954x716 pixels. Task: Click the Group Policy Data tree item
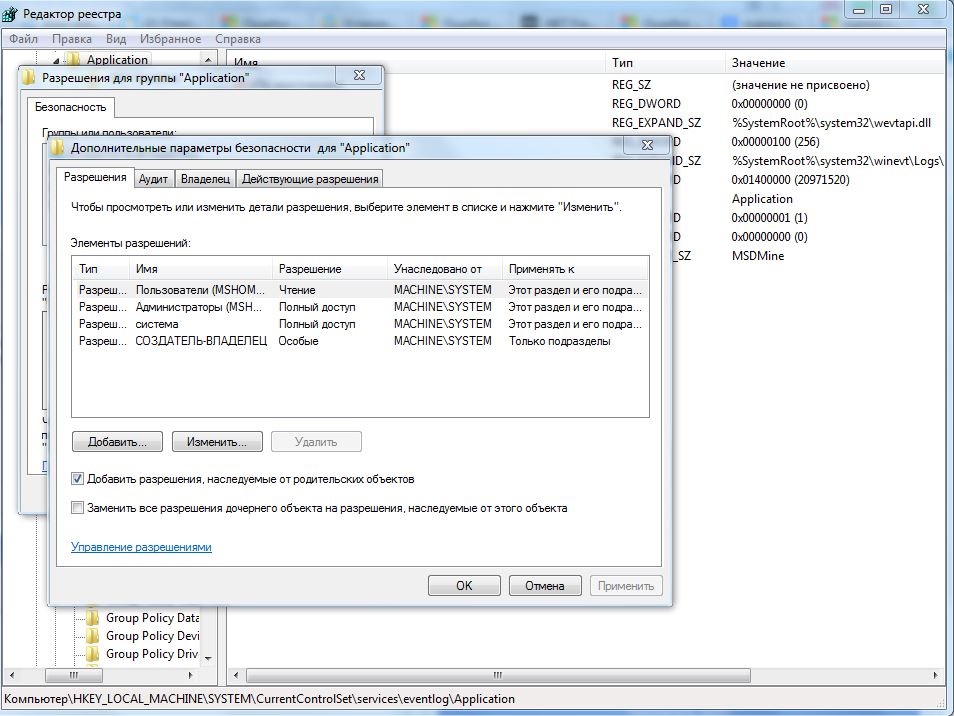152,617
